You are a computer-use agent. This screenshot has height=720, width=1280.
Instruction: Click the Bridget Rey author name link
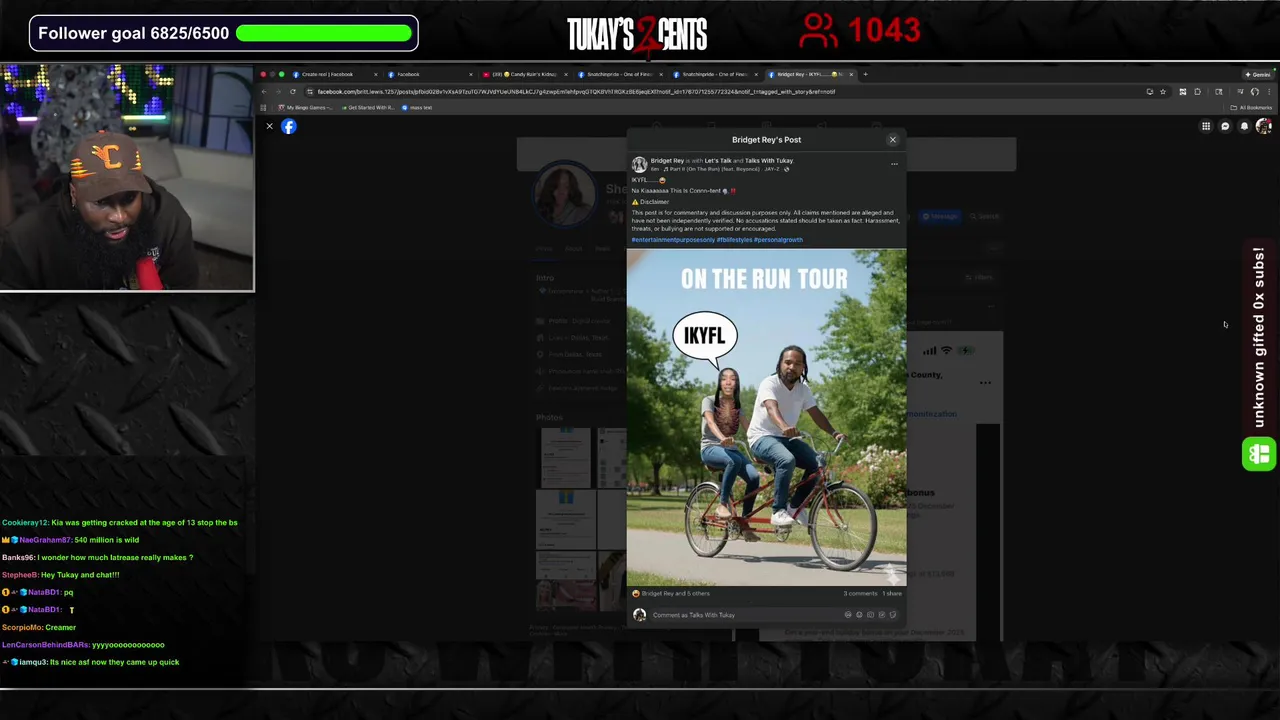[667, 161]
